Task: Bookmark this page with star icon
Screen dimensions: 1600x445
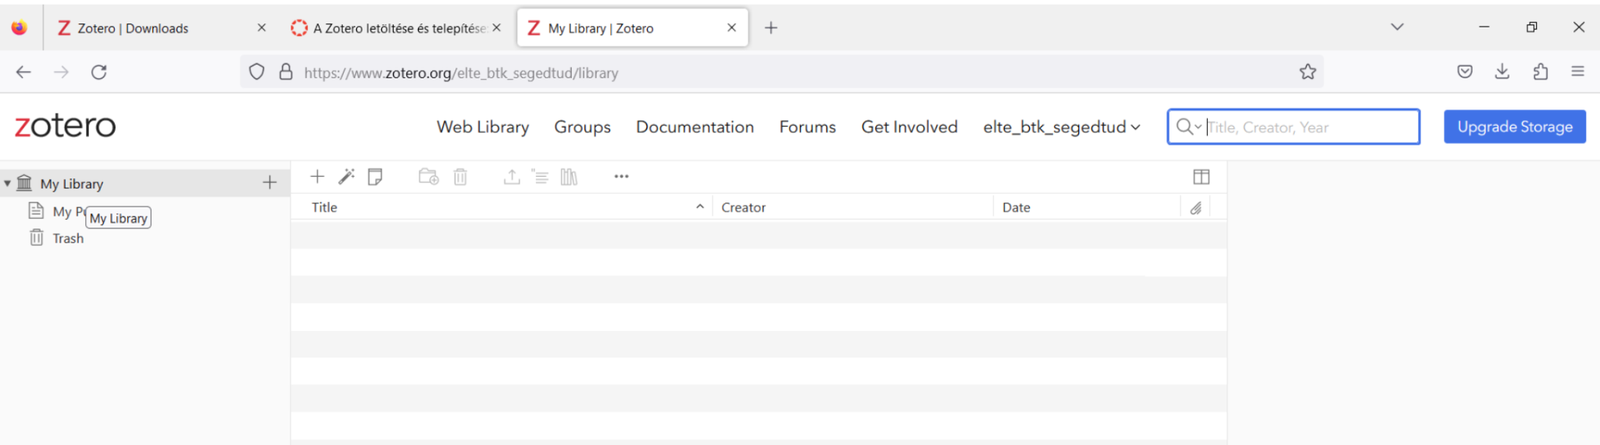Action: tap(1307, 72)
